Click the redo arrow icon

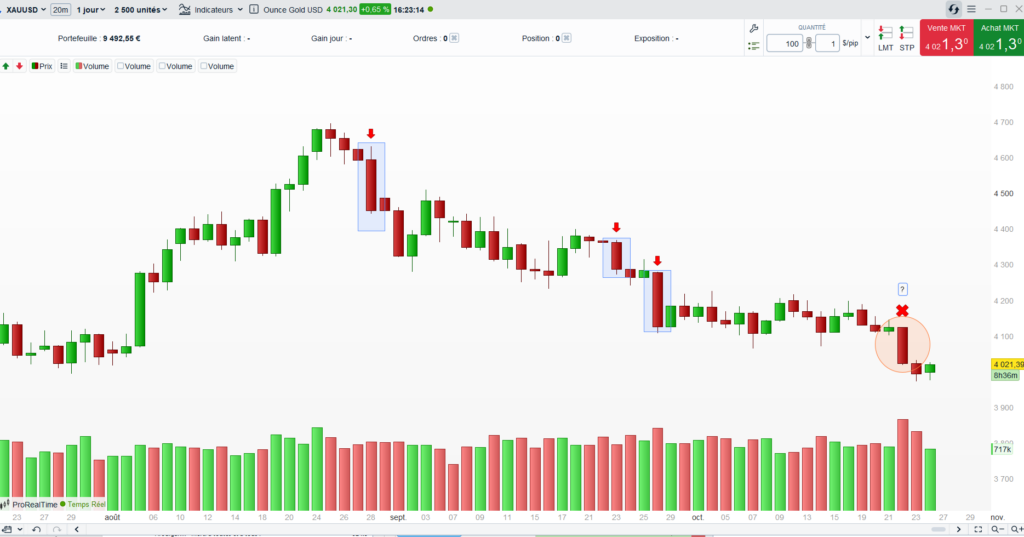click(57, 529)
